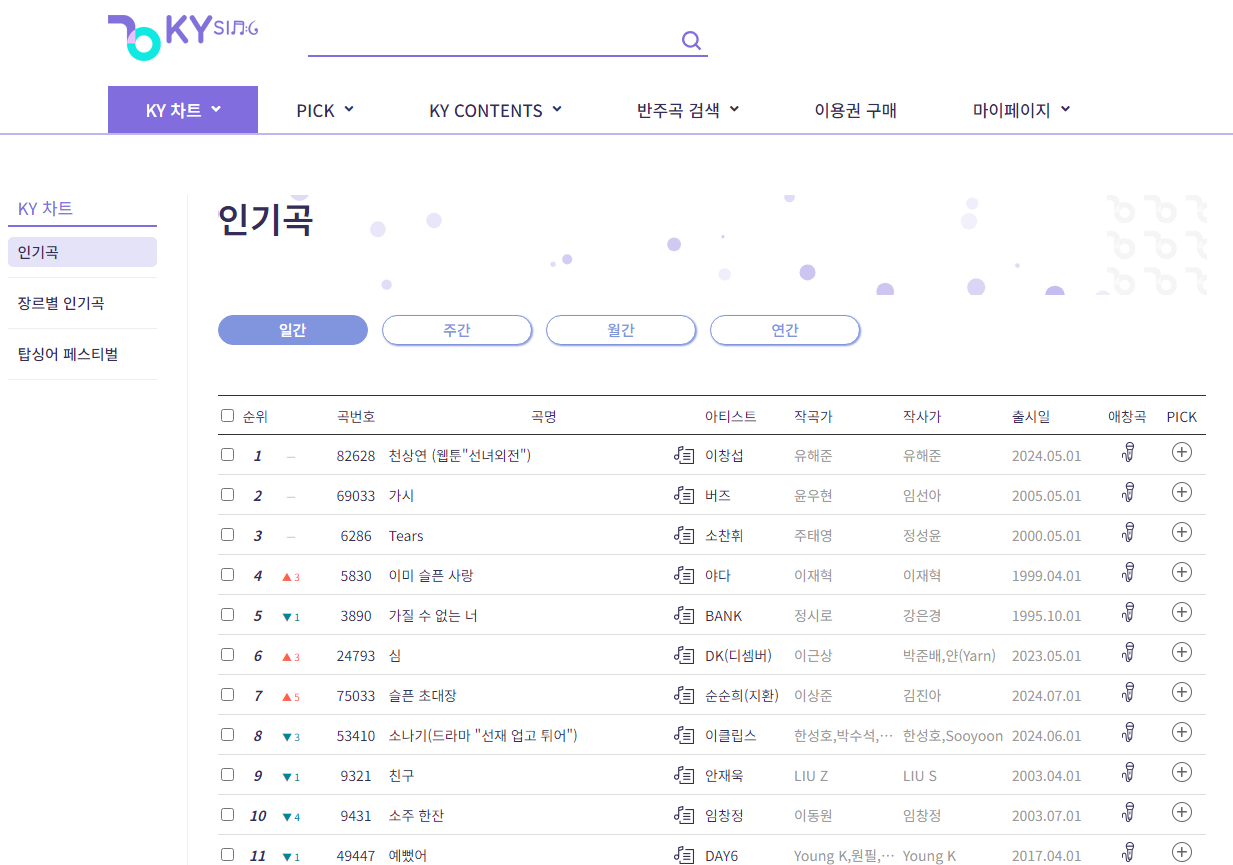Add 이미 슬픈 사랑 to PICK
Screen dimensions: 1233x865
(1182, 572)
